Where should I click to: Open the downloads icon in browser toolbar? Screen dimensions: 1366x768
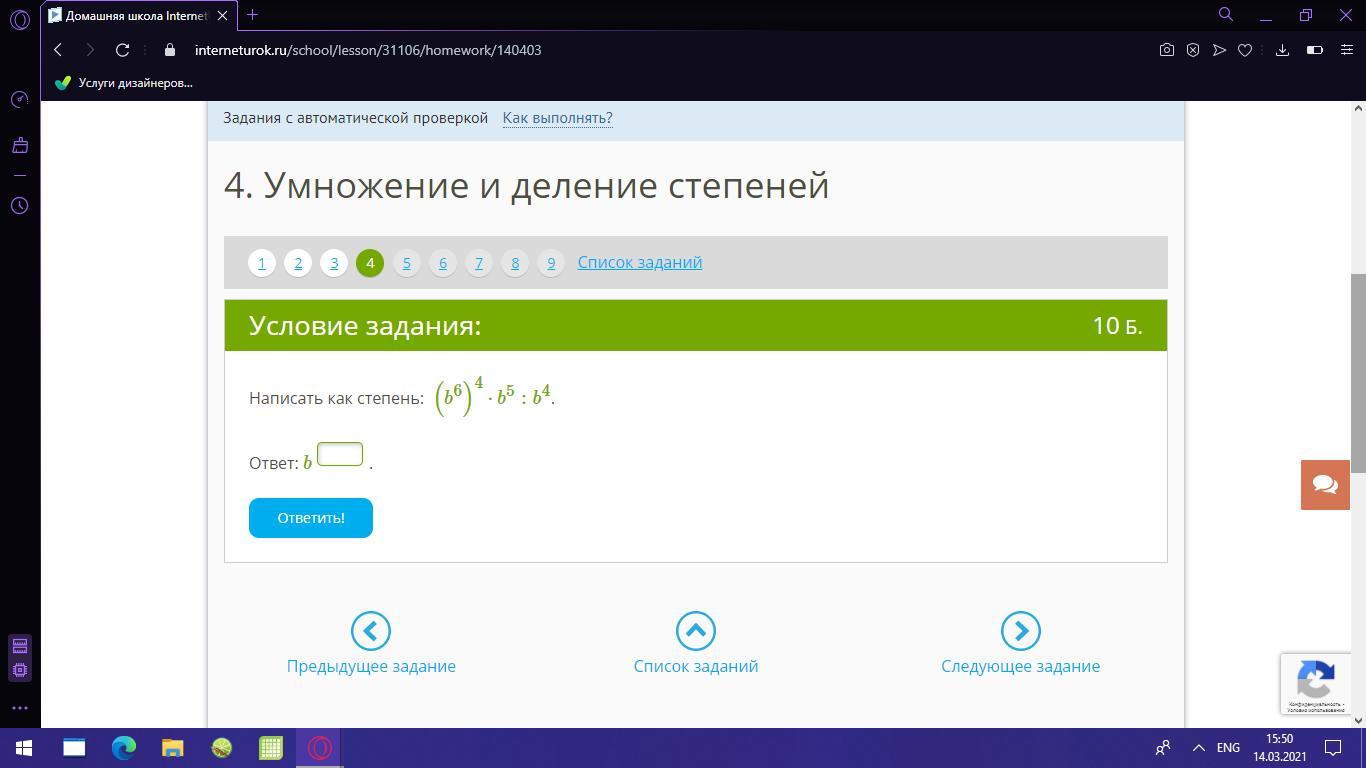tap(1282, 50)
